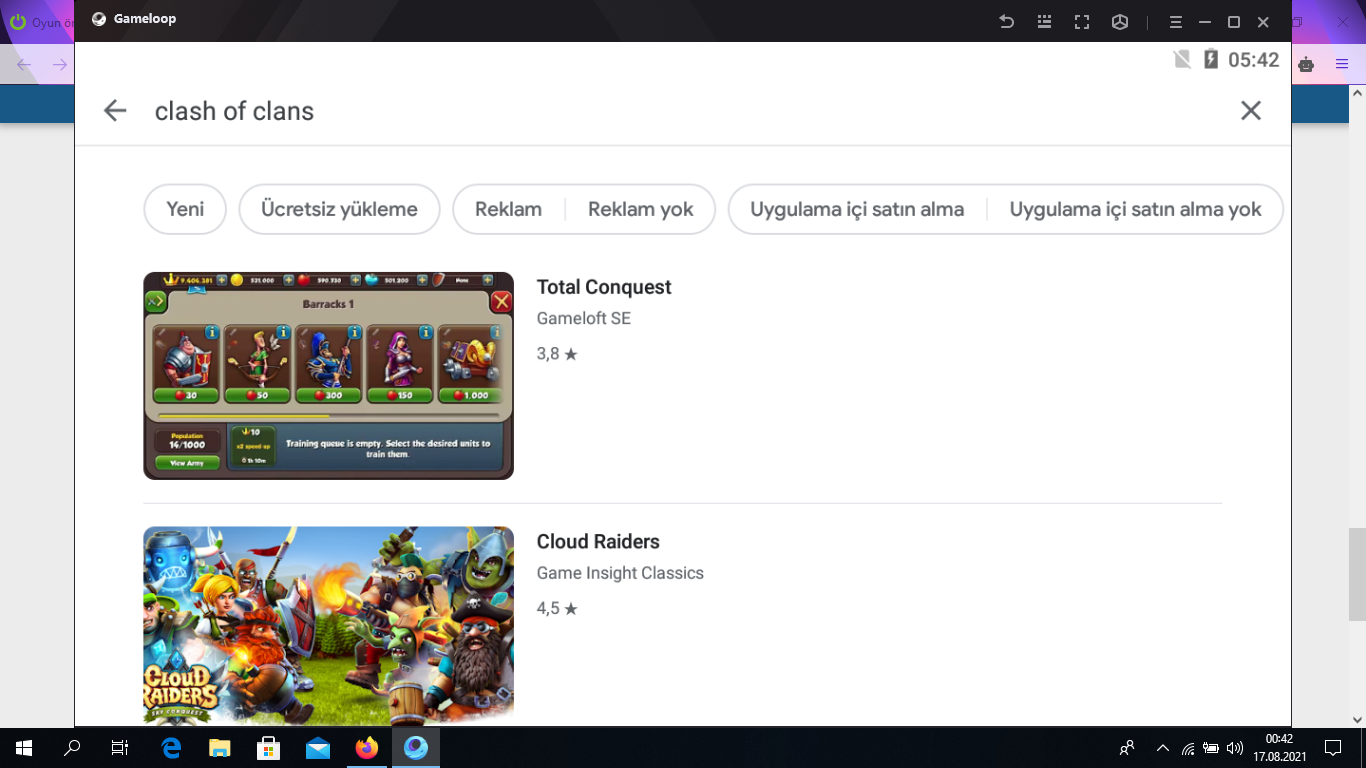Screen dimensions: 1366x768
Task: Go back from the clash of clans search
Action: [115, 111]
